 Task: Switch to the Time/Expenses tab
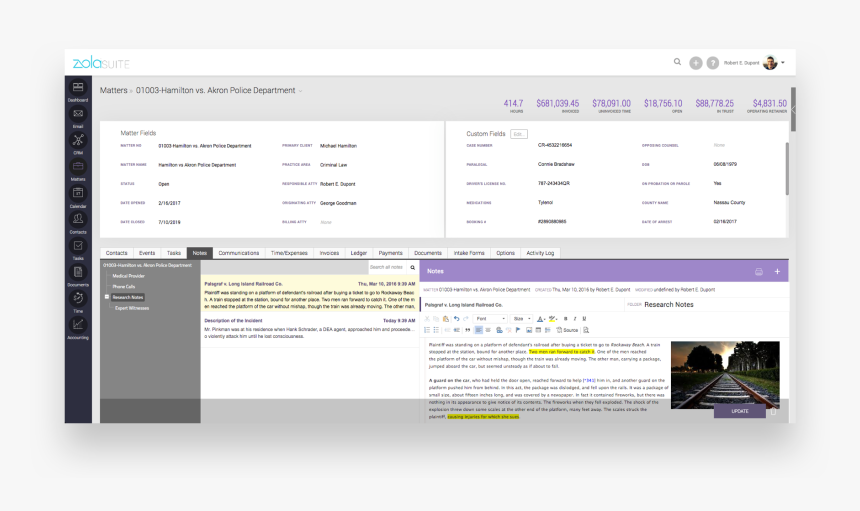pyautogui.click(x=289, y=253)
